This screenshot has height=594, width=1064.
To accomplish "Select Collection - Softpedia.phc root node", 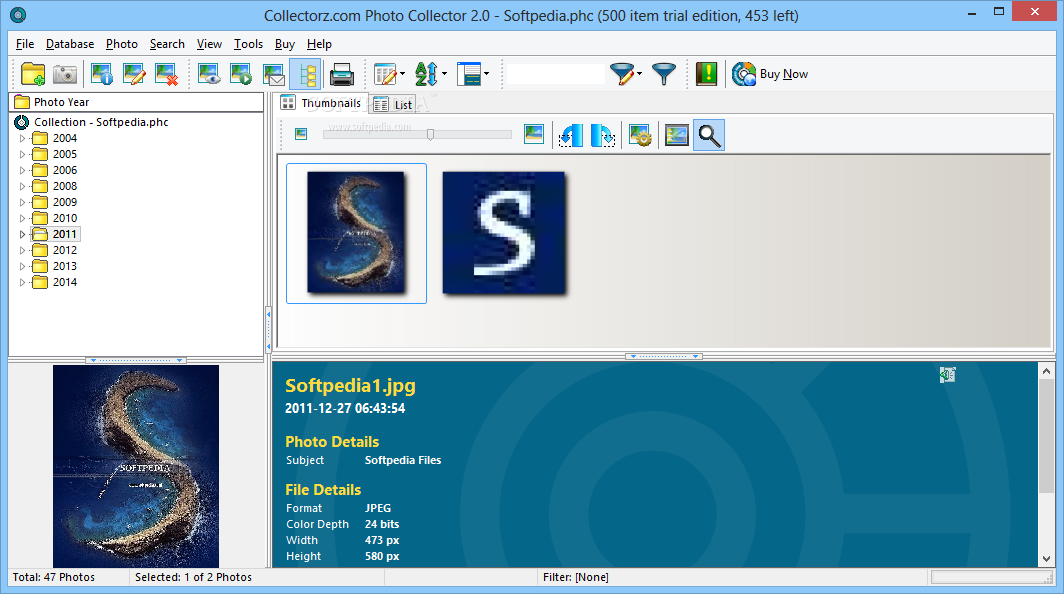I will coord(101,122).
